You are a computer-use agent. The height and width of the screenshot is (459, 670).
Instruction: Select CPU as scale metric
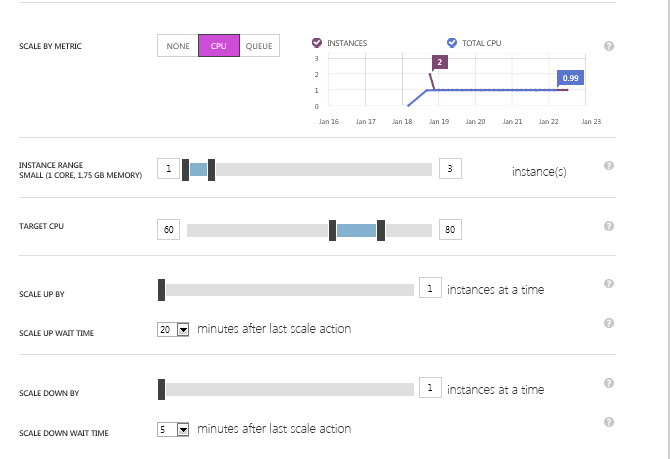coord(219,46)
